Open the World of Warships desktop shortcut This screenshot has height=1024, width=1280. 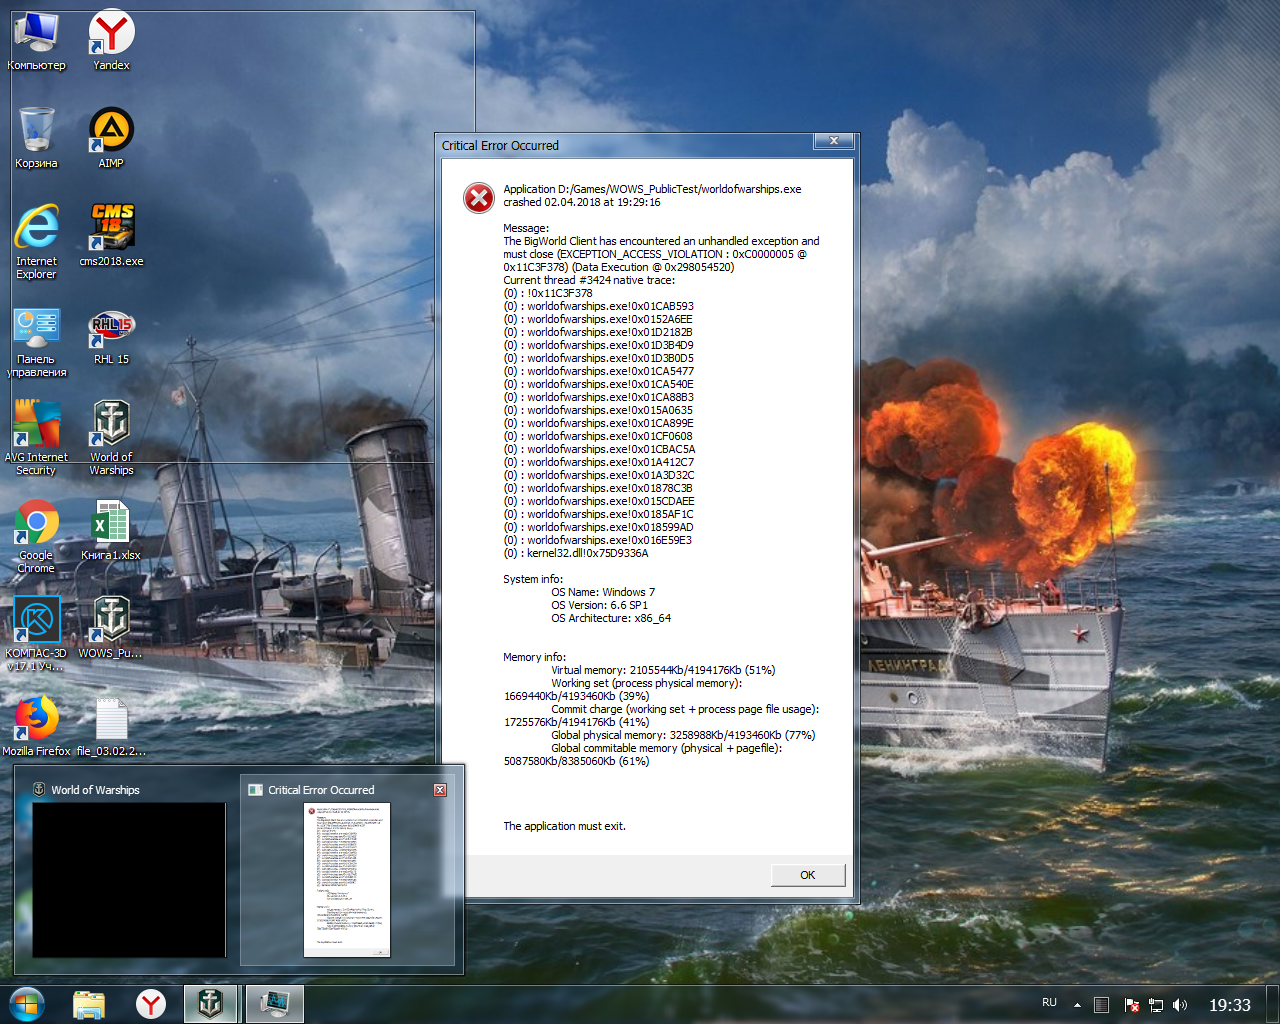click(x=111, y=425)
